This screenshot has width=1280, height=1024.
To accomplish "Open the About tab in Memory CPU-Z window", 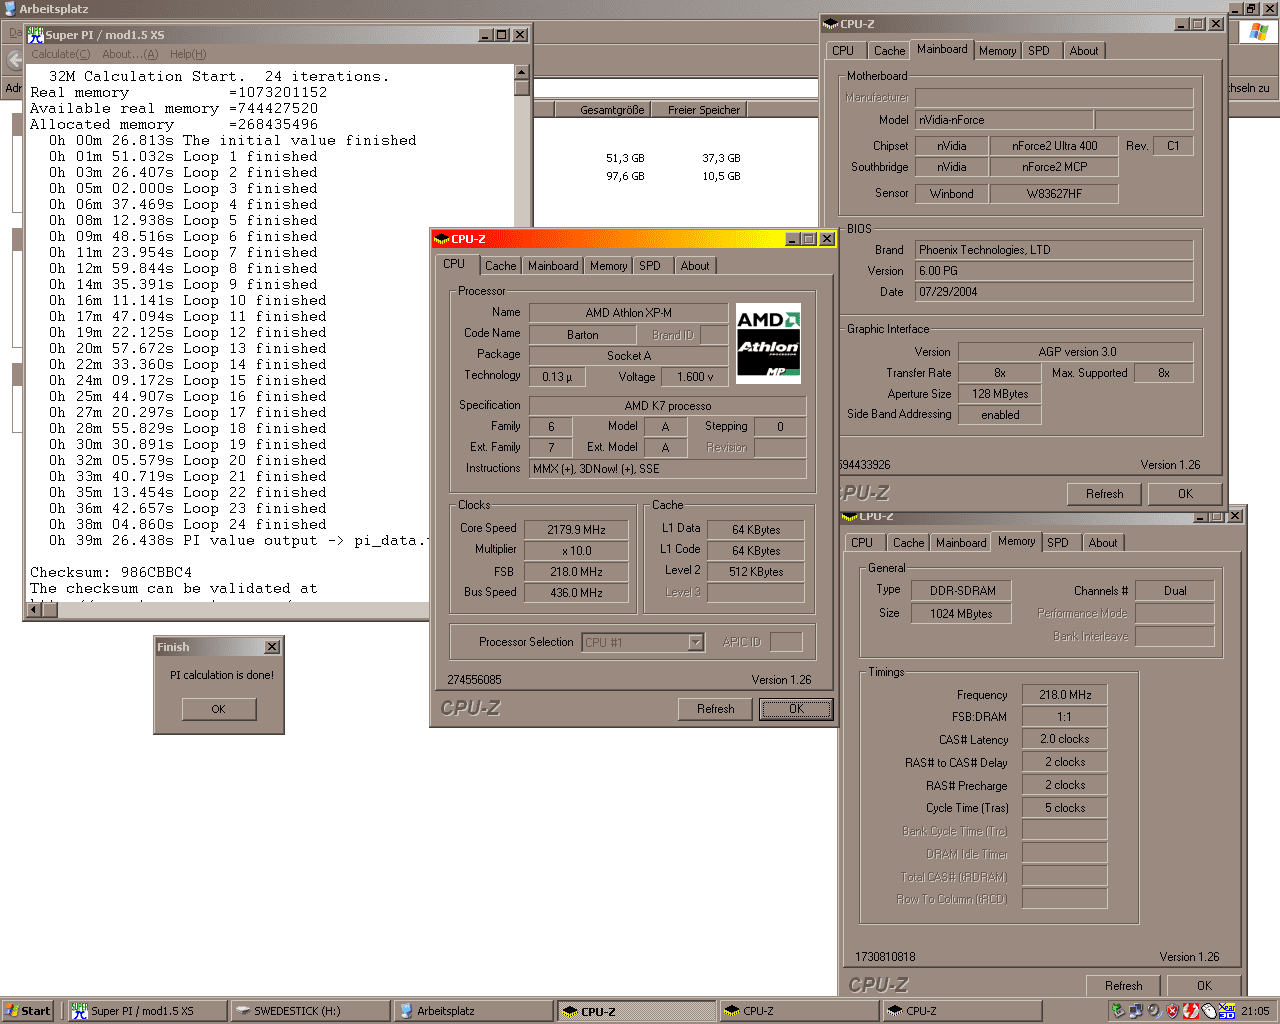I will [1103, 543].
